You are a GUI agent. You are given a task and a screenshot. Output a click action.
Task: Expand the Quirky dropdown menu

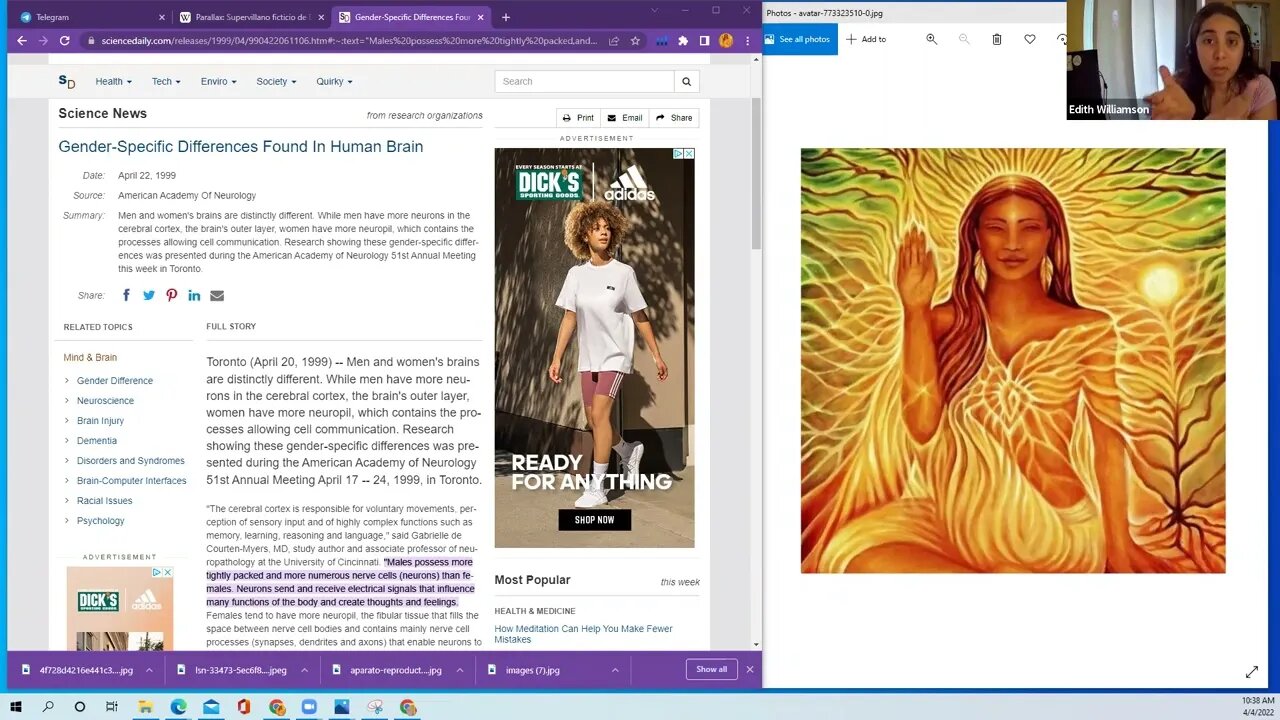pos(334,82)
